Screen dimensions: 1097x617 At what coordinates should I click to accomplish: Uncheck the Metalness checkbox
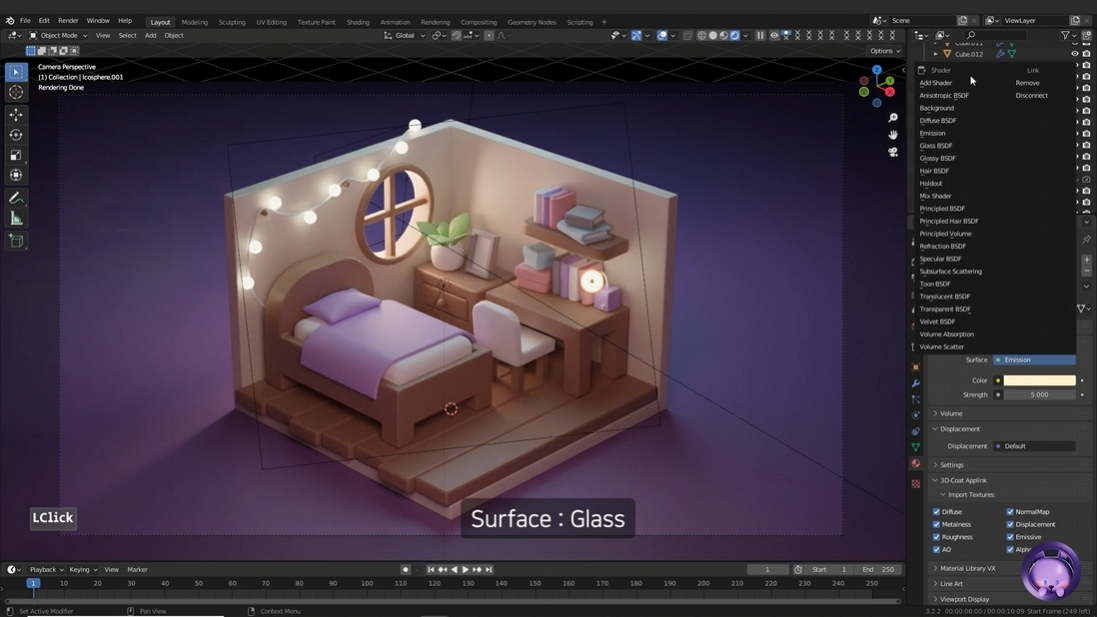pos(937,525)
